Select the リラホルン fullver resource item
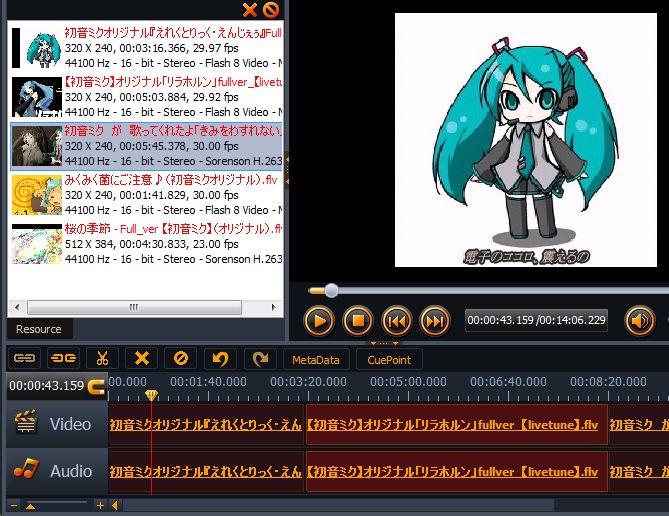 [146, 97]
